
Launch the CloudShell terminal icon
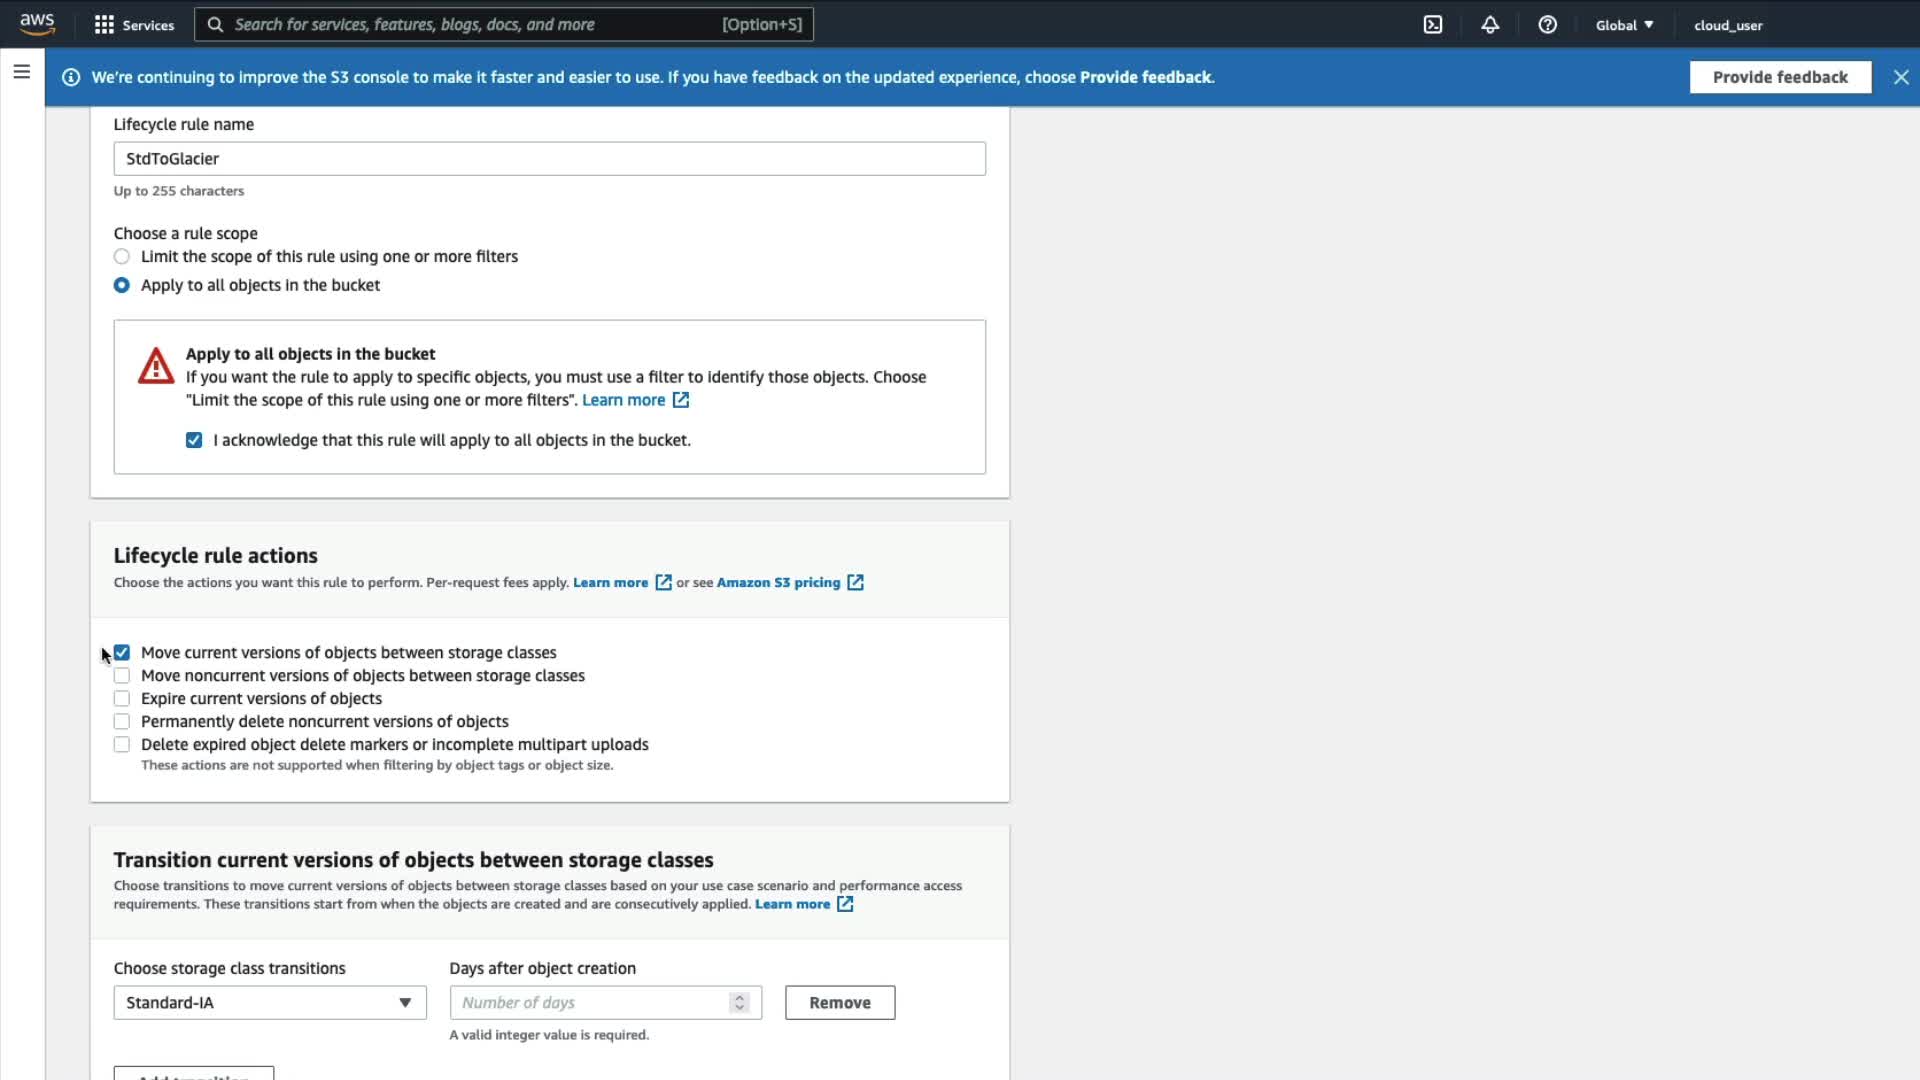[1433, 25]
